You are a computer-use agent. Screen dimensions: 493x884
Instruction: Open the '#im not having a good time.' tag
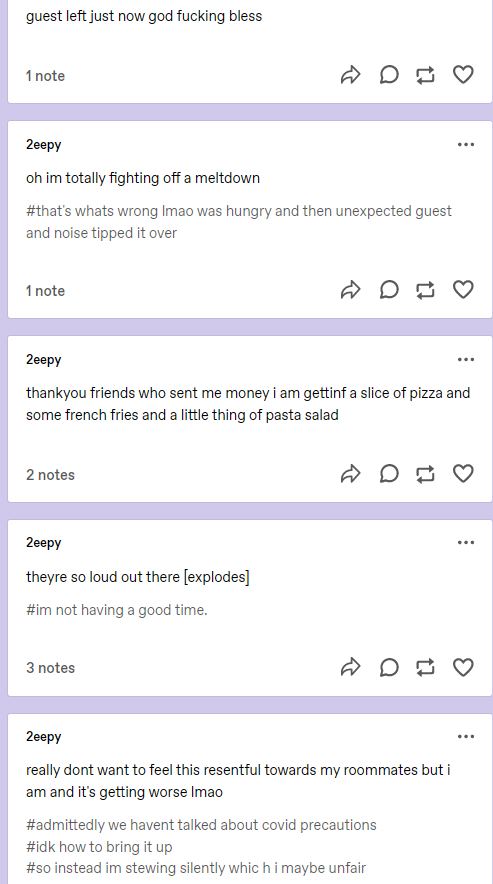[x=117, y=610]
